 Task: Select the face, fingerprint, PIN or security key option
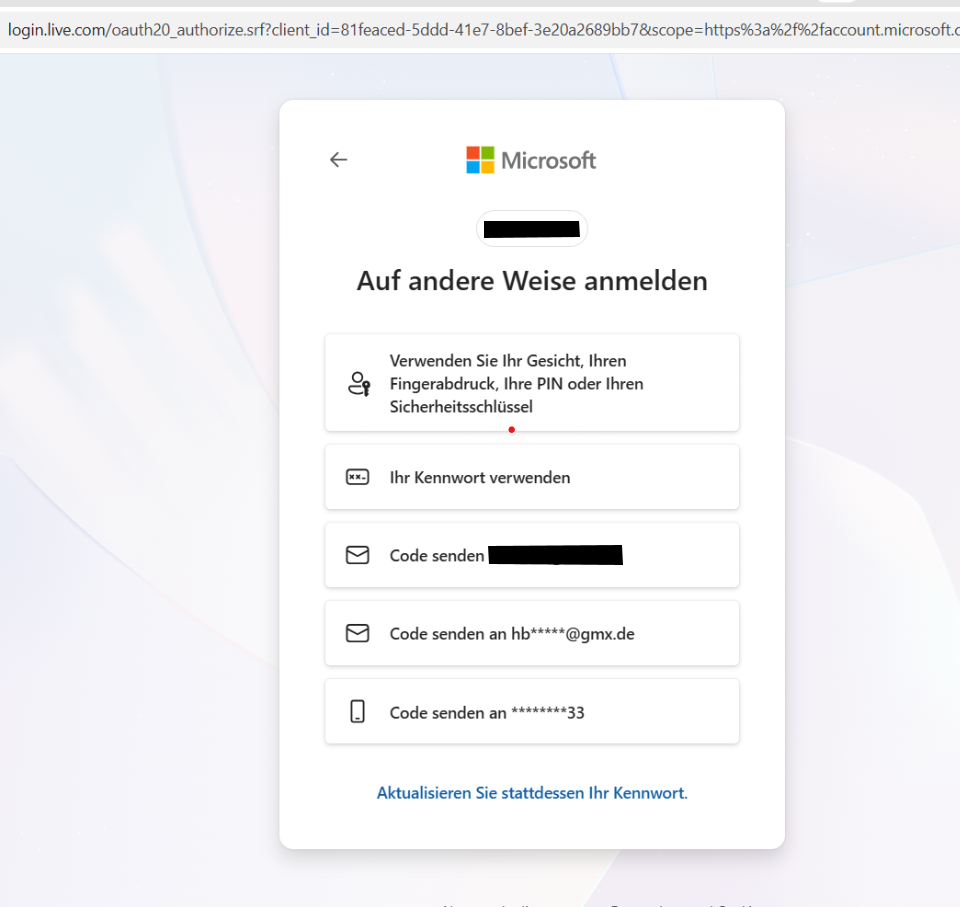tap(531, 383)
